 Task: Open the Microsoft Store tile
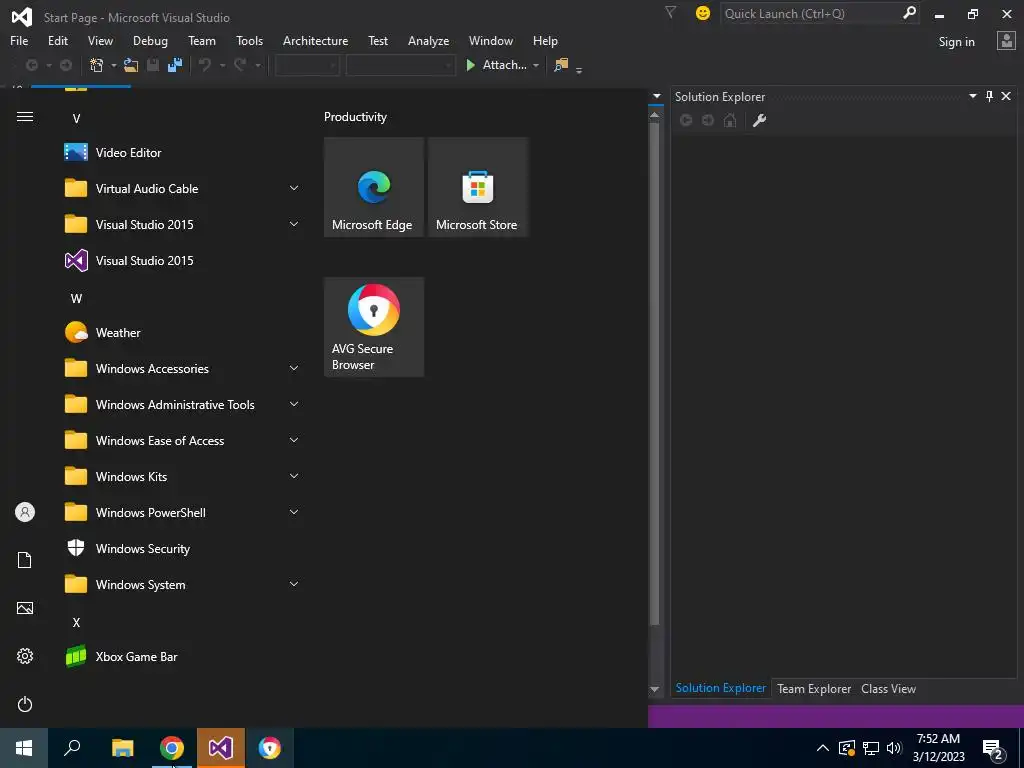[477, 187]
